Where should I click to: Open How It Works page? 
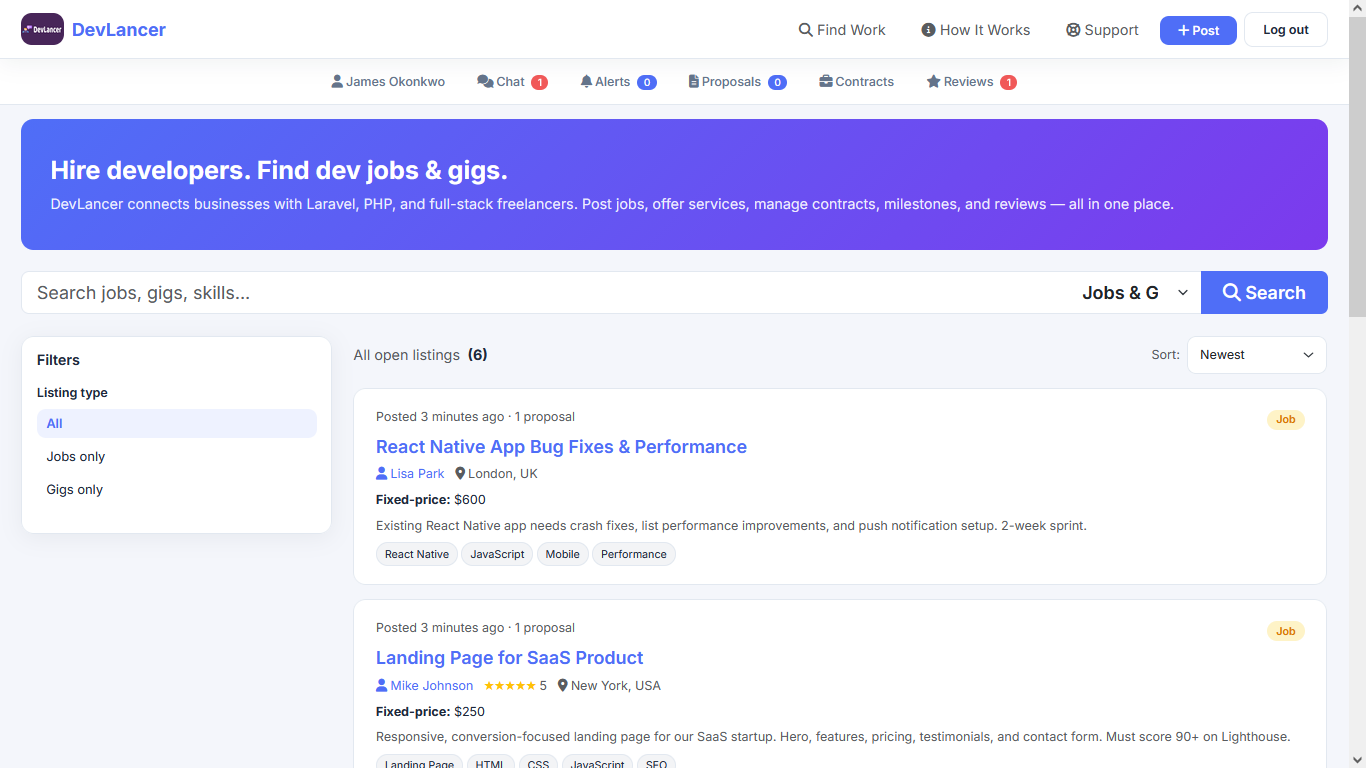click(975, 30)
